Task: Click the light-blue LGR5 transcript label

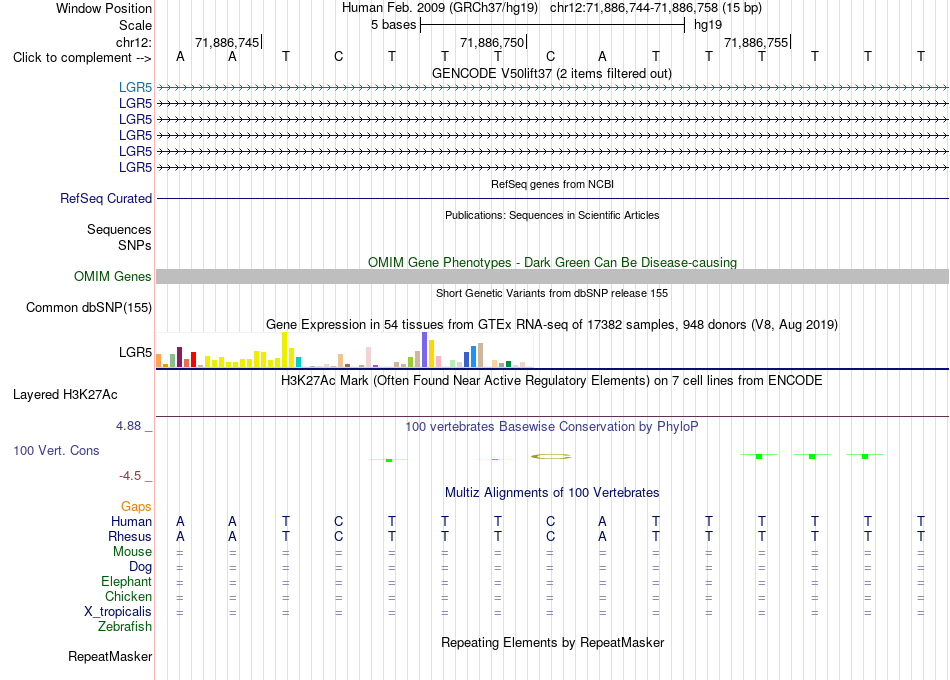Action: [135, 88]
